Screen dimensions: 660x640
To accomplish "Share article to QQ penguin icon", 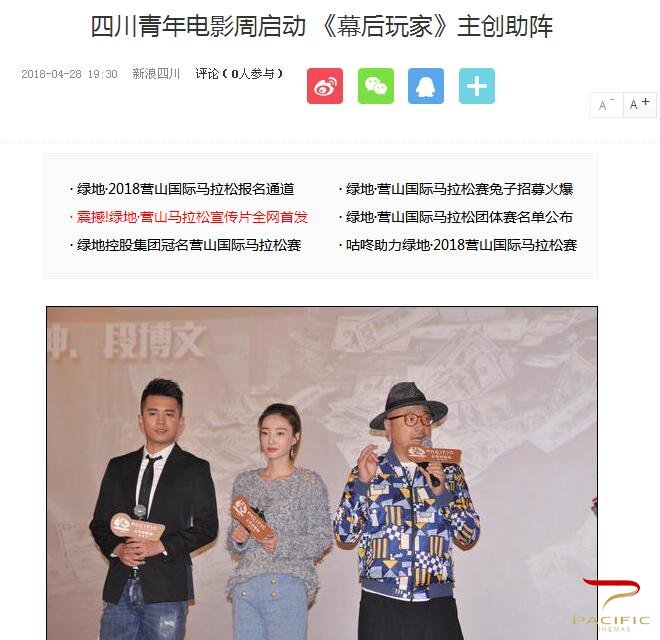I will click(426, 86).
